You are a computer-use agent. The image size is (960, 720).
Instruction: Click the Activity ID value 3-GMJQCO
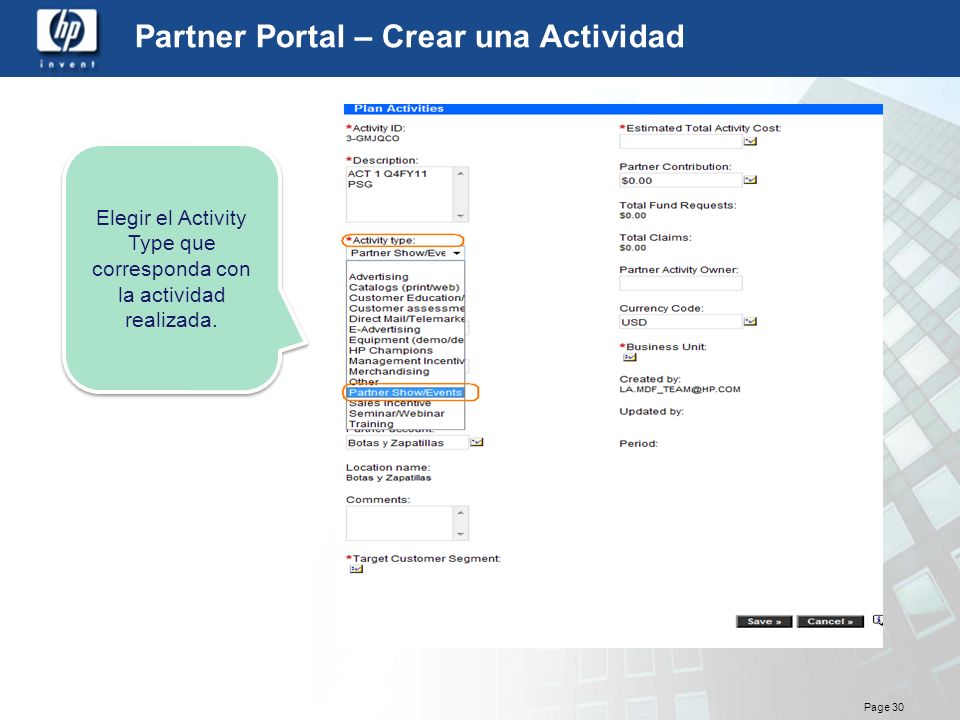[x=372, y=138]
